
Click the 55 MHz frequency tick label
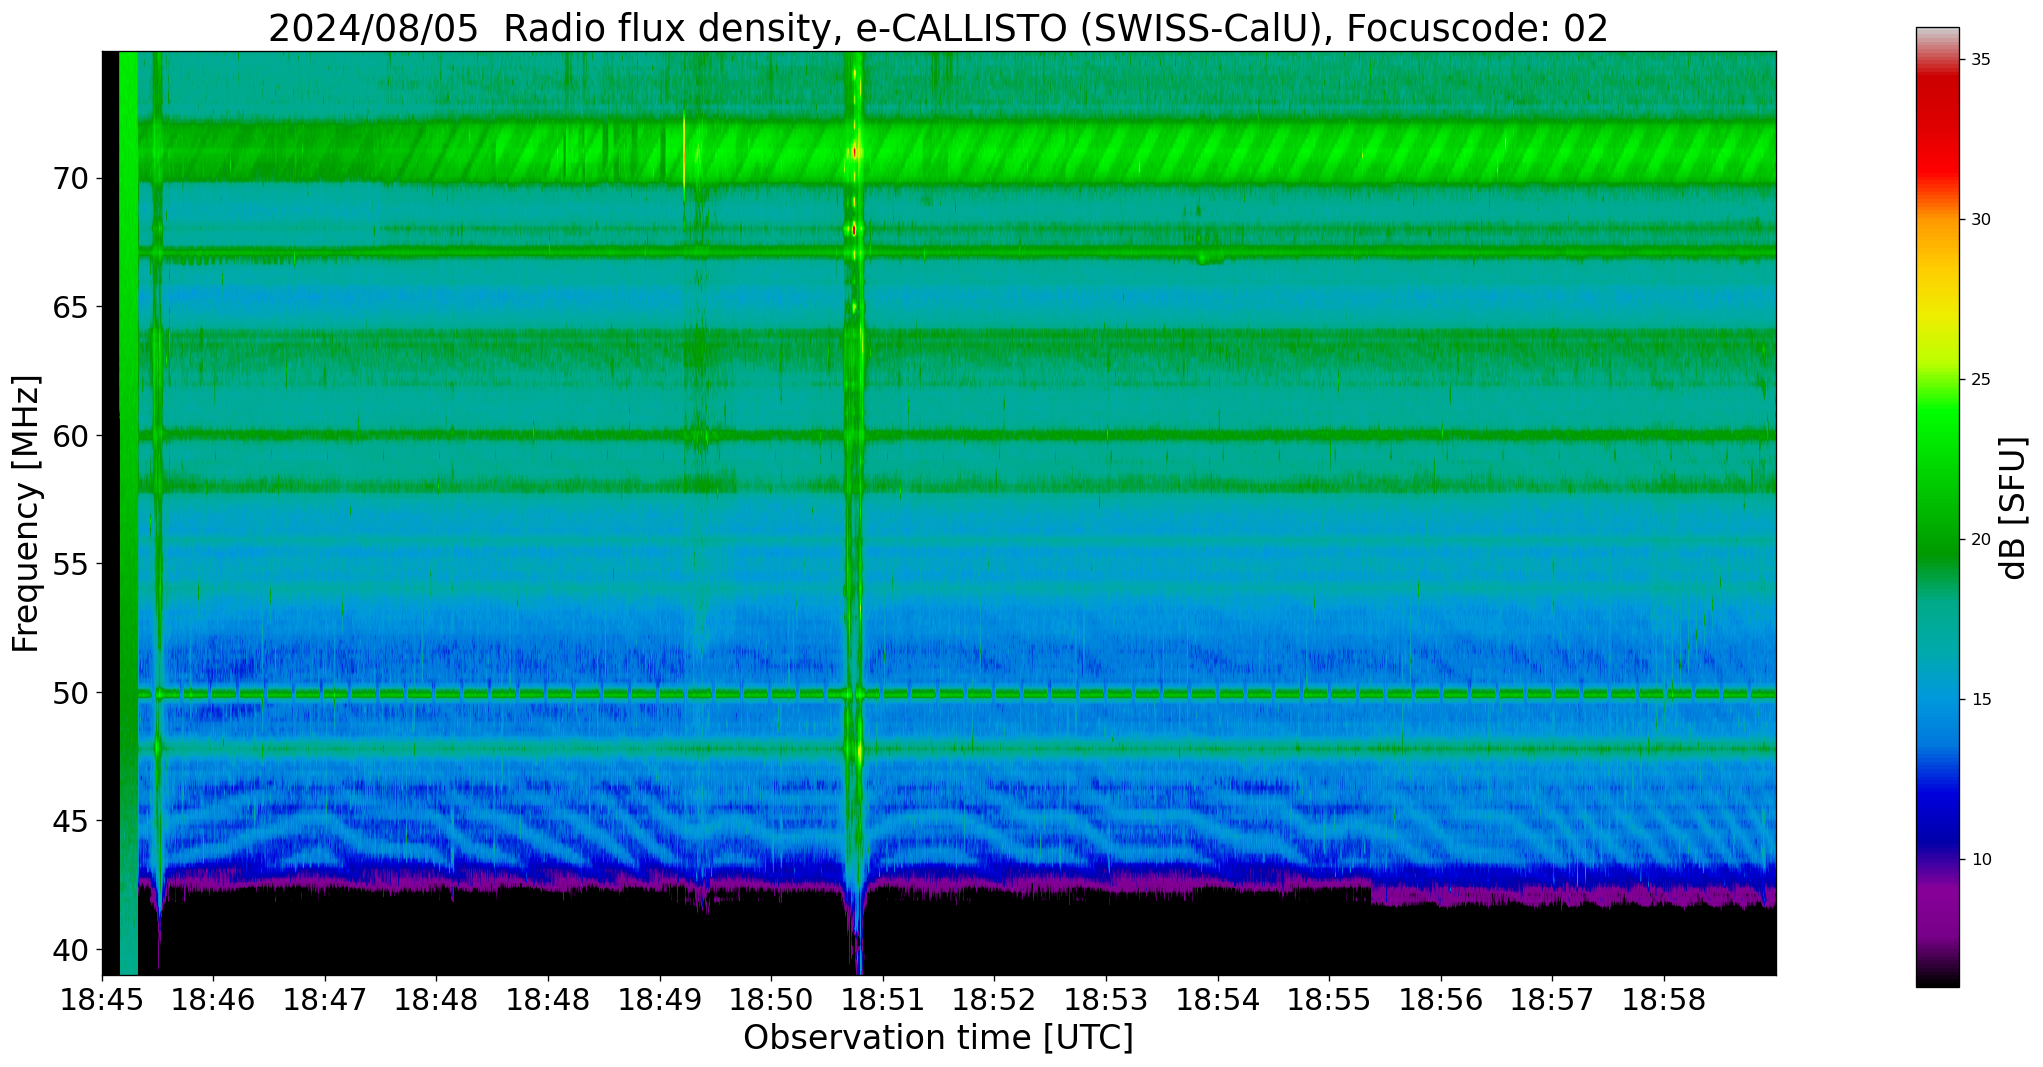70,564
